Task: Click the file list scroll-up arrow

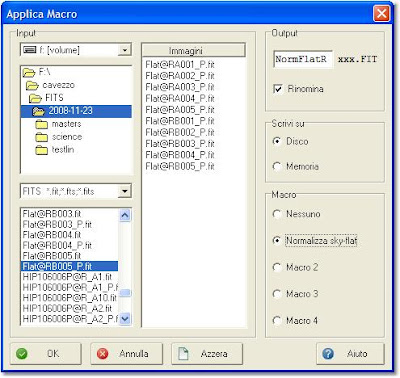Action: tap(125, 215)
